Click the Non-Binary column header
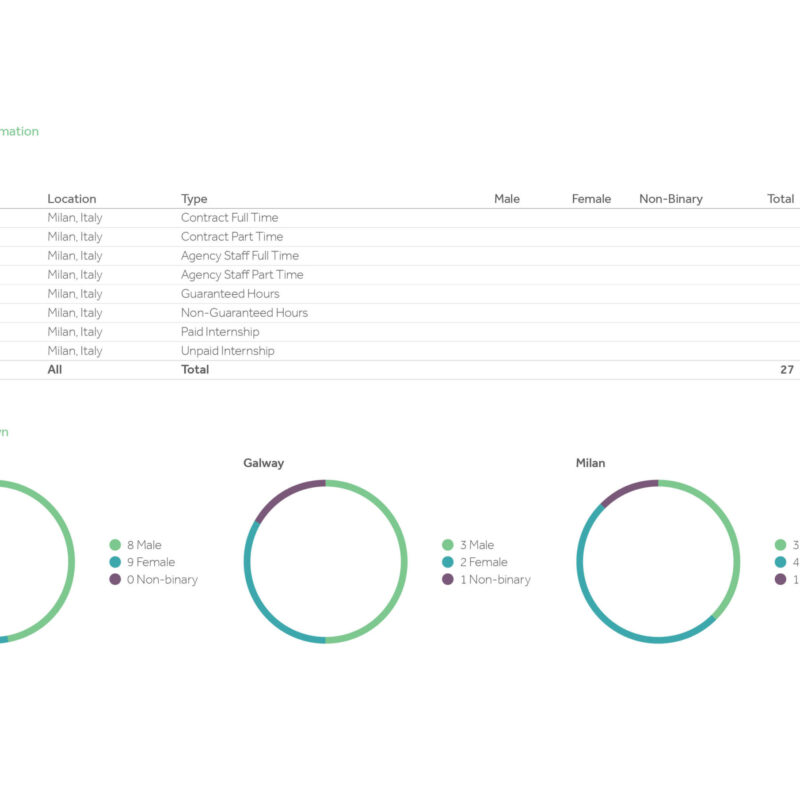The image size is (800, 800). pos(670,199)
